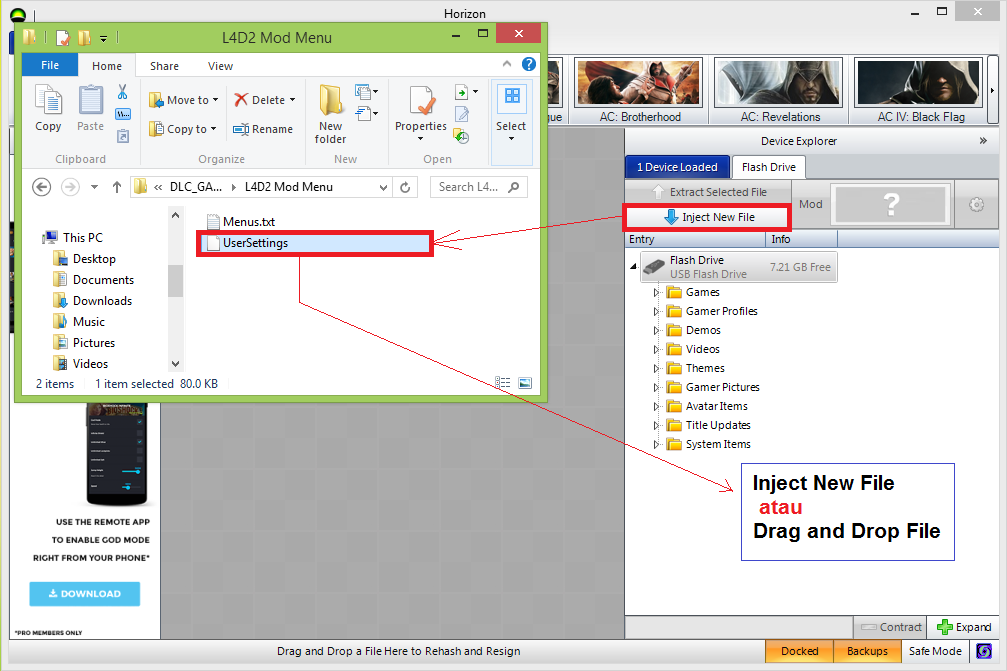
Task: Select the 1 Device Loaded tab
Action: 678,167
